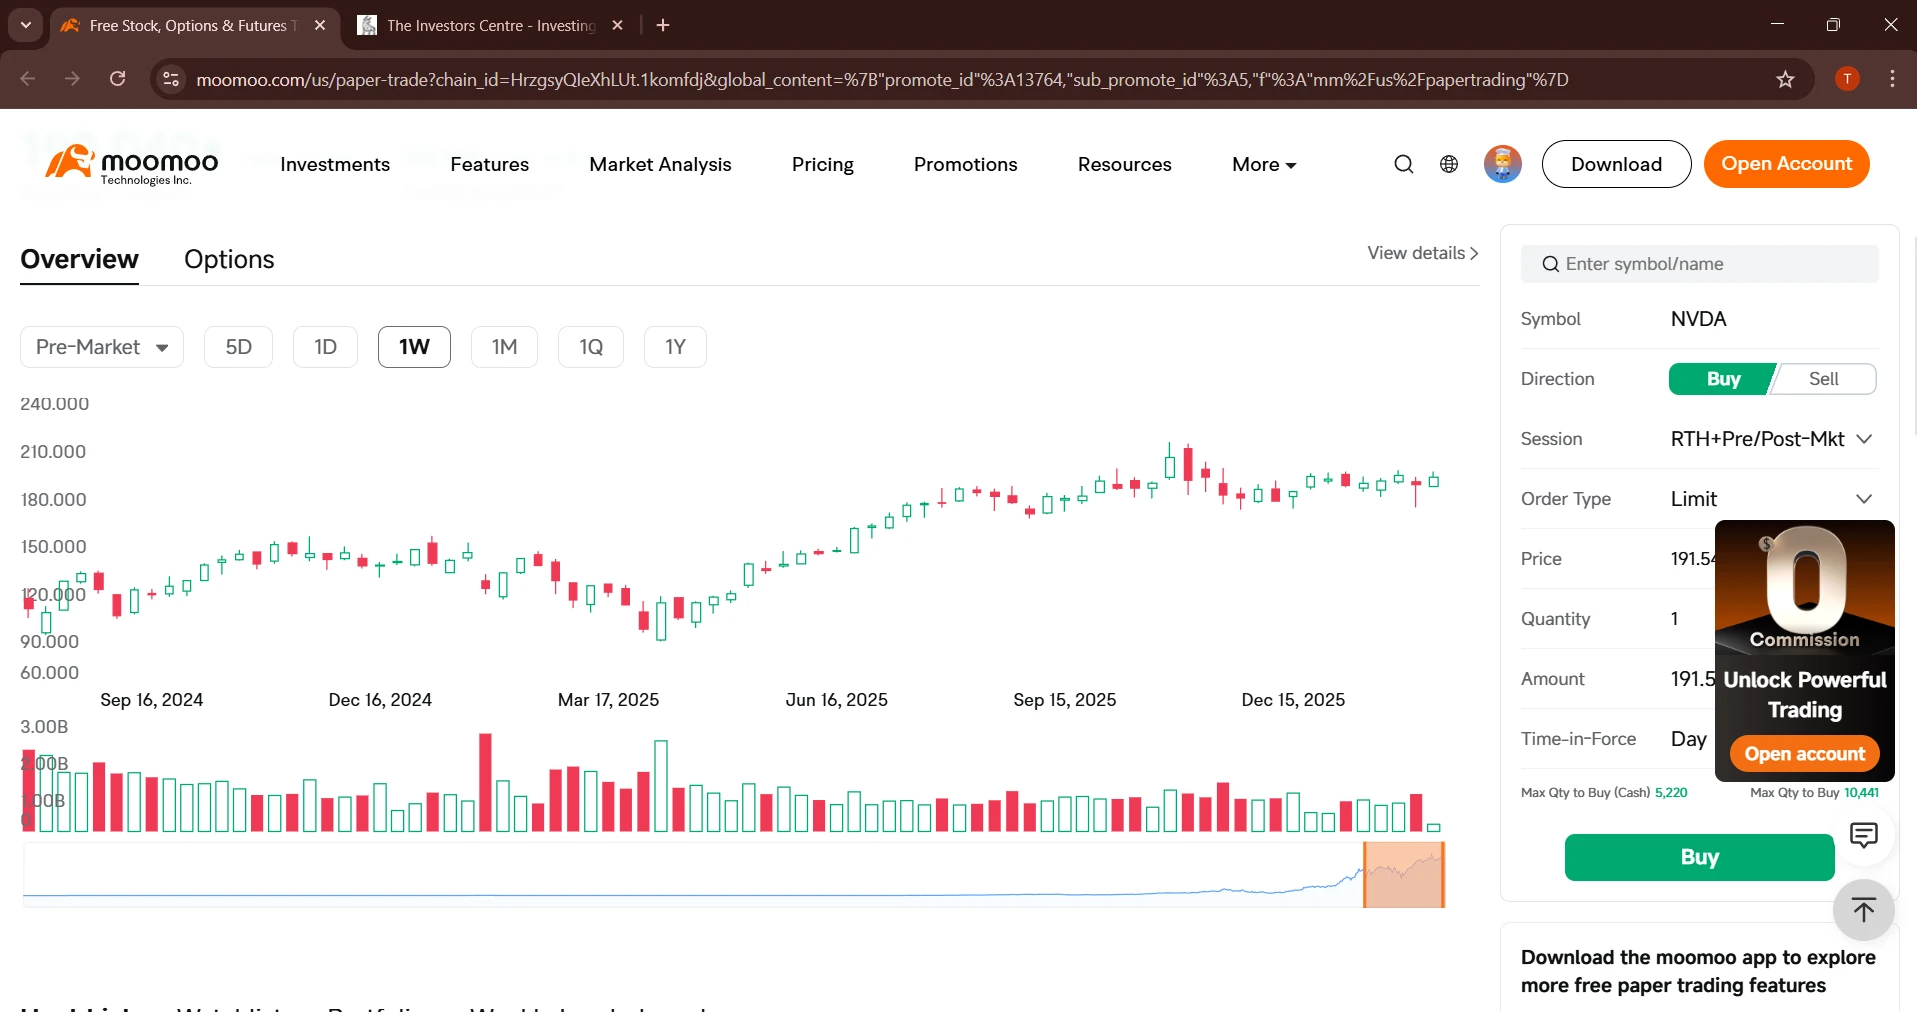This screenshot has height=1012, width=1917.
Task: Reload the page
Action: [x=118, y=79]
